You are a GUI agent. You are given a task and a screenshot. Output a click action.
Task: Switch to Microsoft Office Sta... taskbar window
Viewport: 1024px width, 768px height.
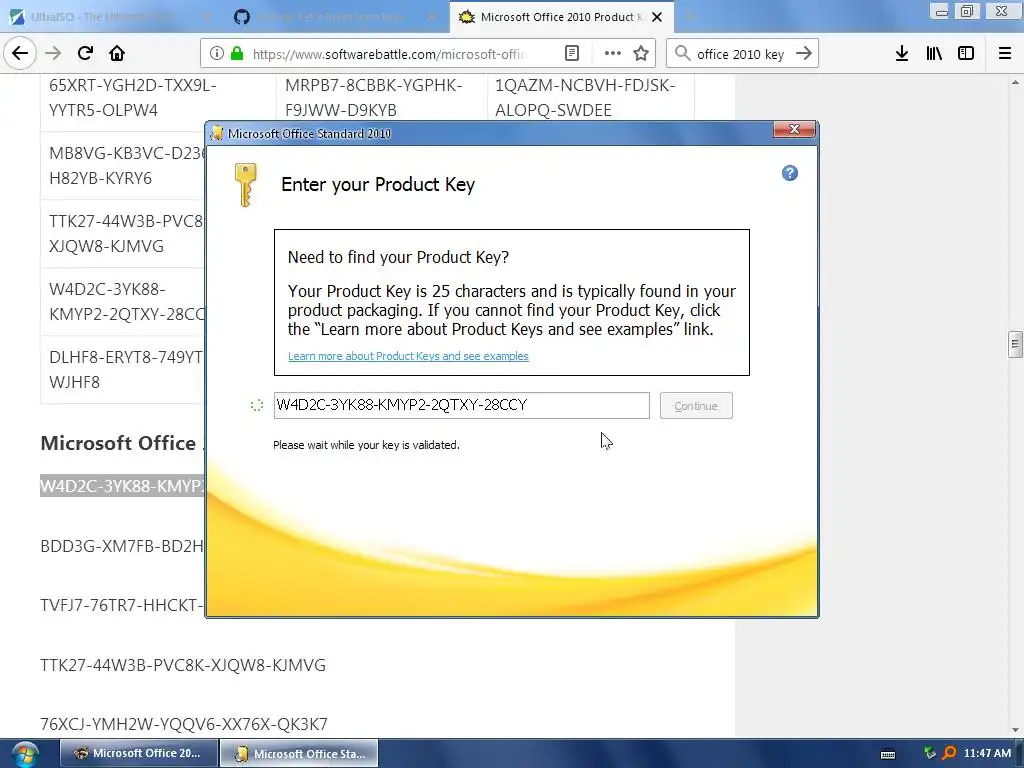[298, 753]
